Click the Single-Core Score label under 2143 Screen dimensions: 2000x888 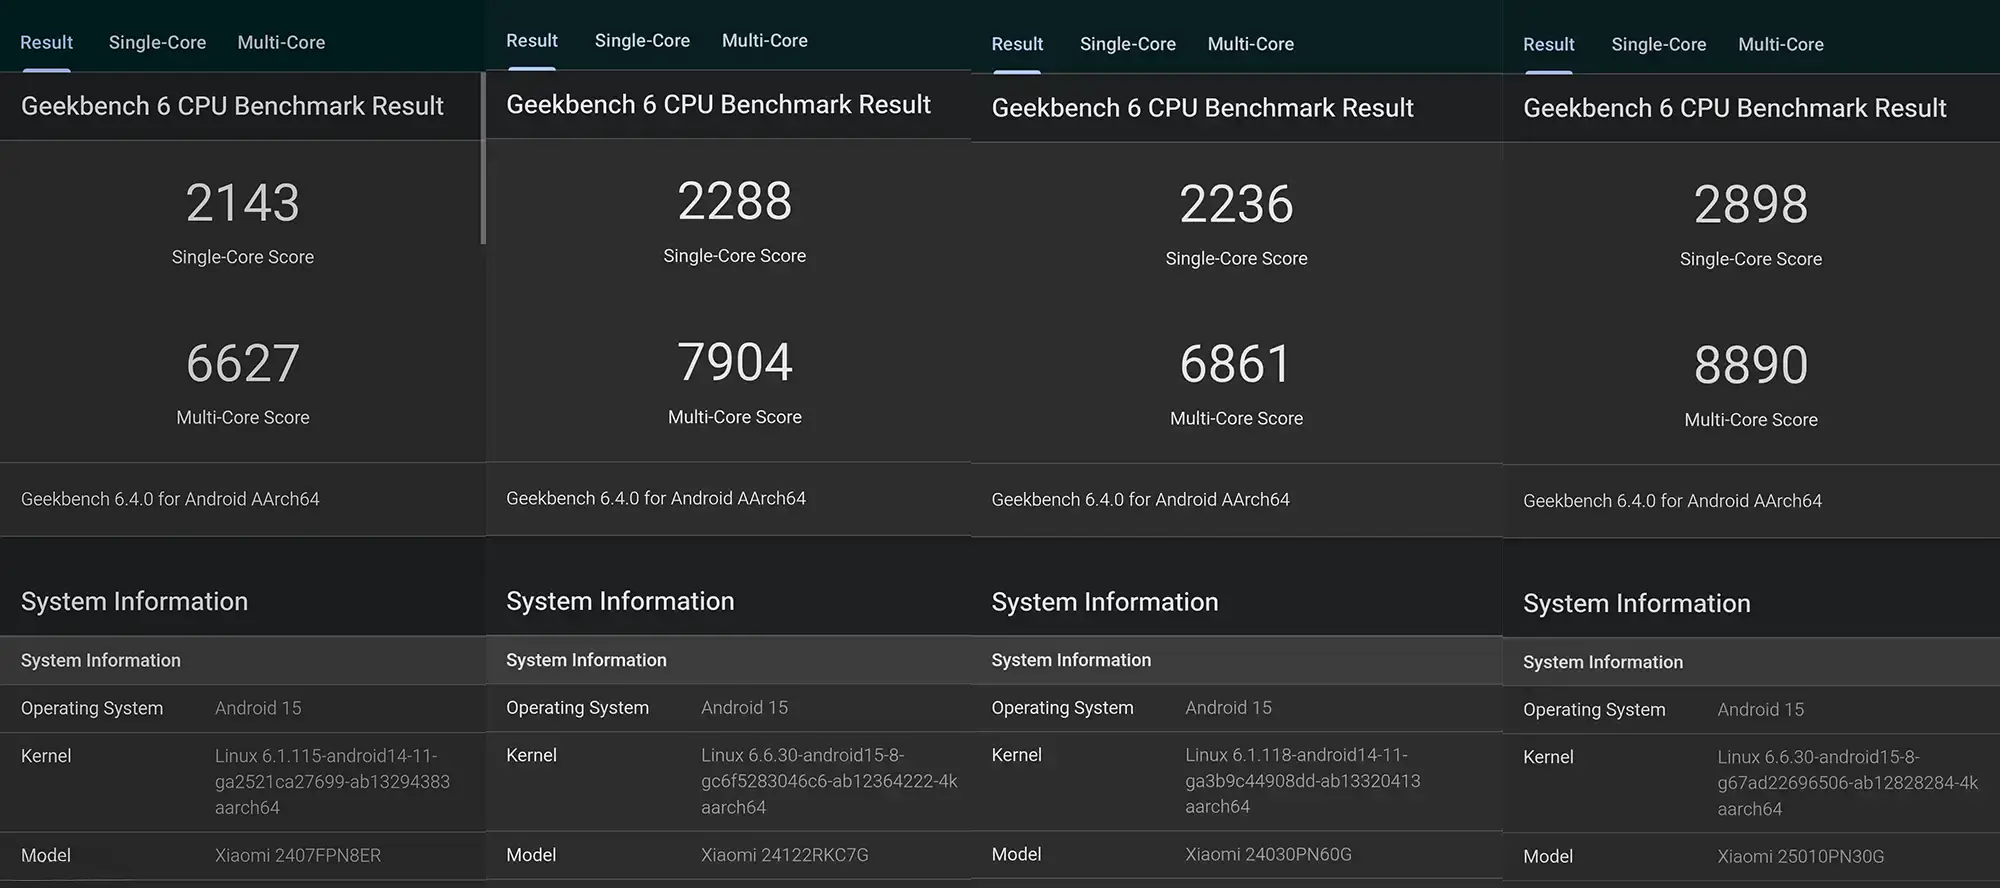click(243, 257)
